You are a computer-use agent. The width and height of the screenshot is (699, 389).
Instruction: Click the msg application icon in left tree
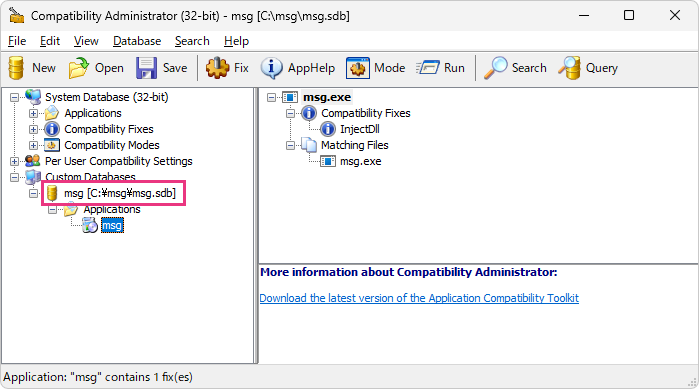click(90, 226)
